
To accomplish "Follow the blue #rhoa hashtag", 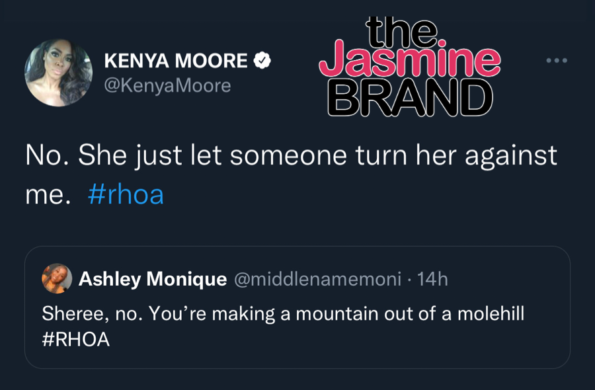I will [x=126, y=194].
